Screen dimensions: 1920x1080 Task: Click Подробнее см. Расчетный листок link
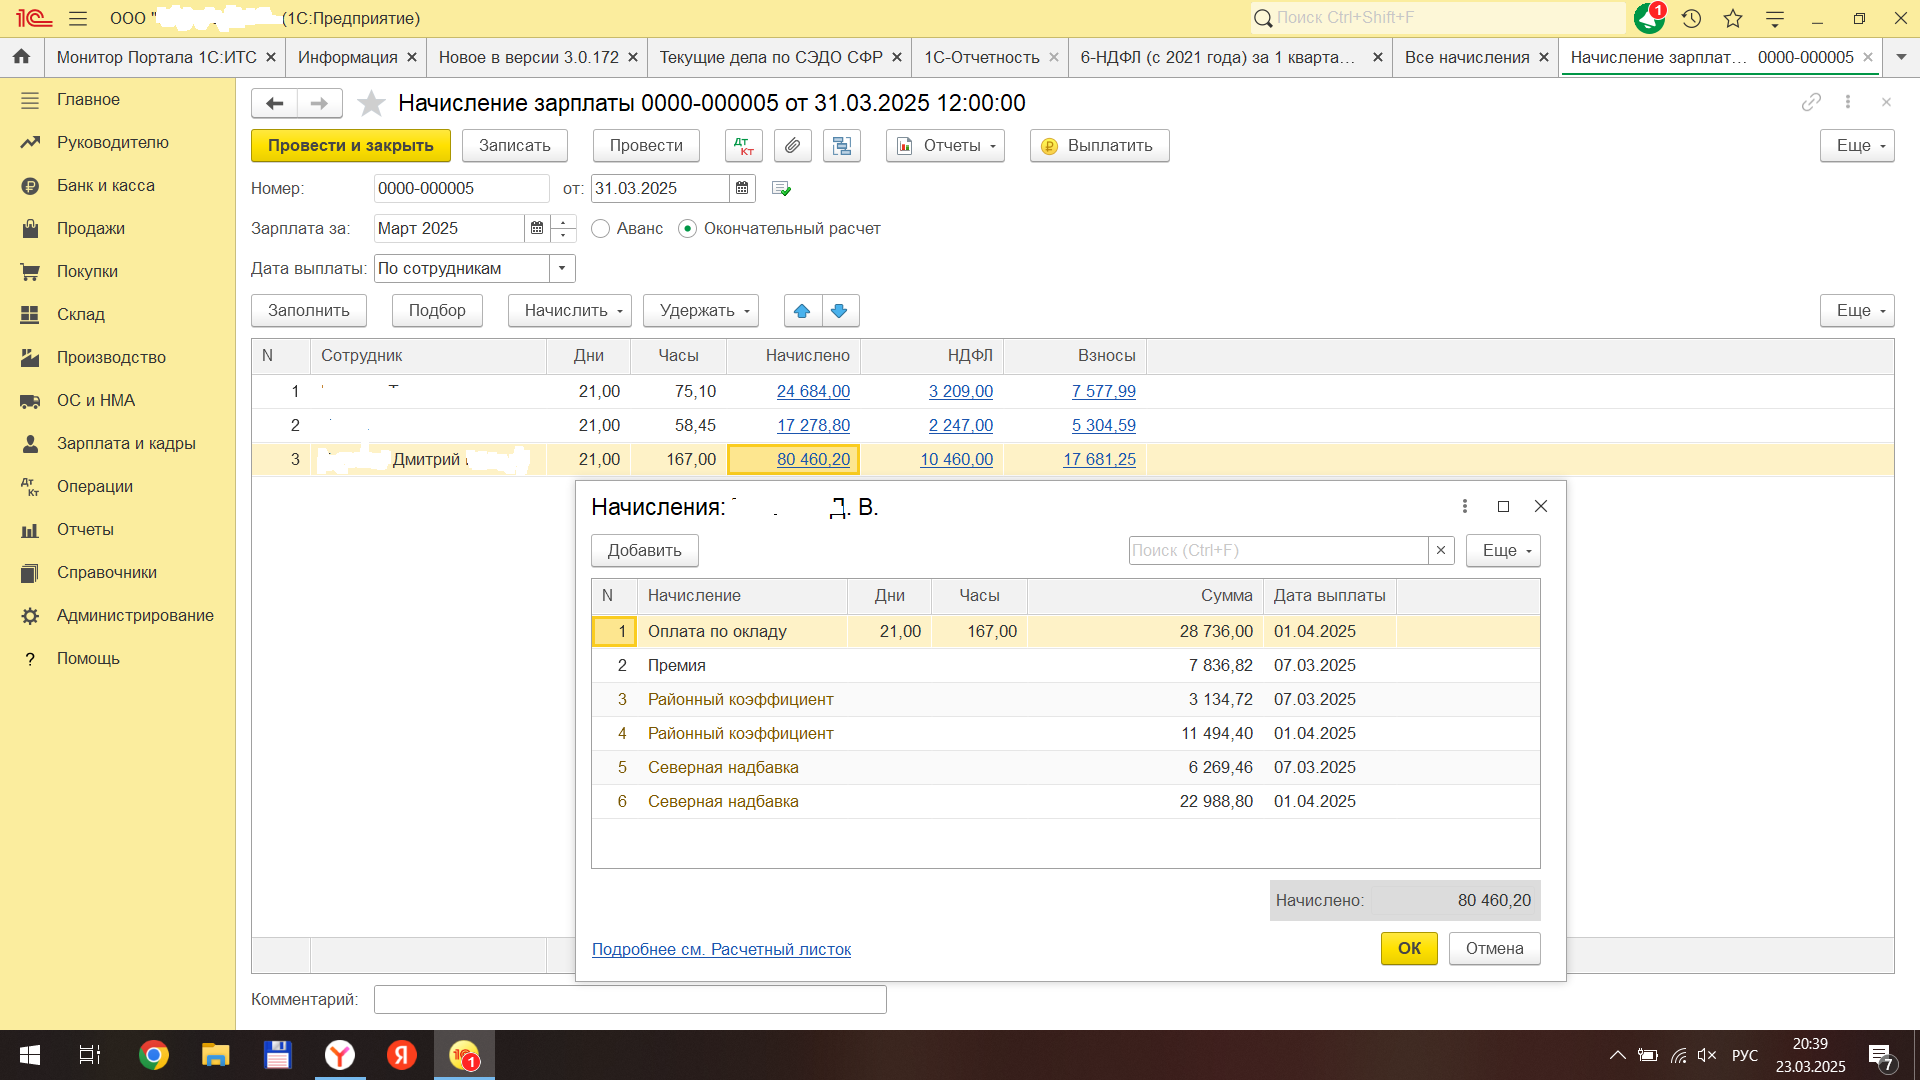(721, 949)
